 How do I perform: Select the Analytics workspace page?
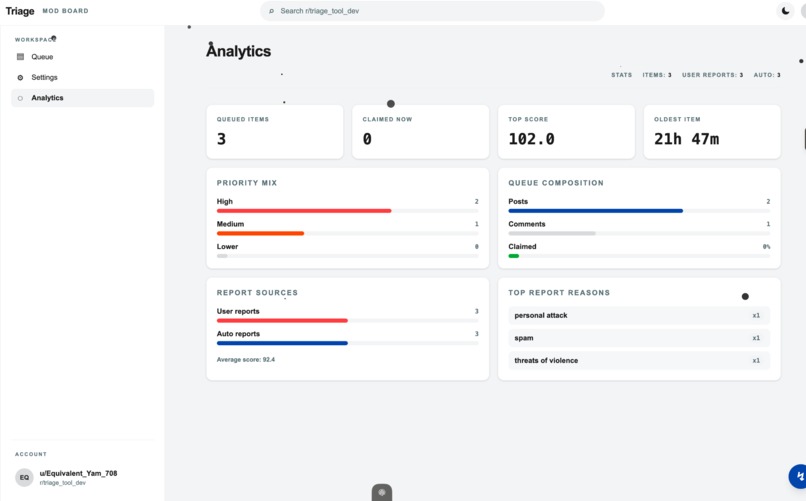tap(82, 98)
